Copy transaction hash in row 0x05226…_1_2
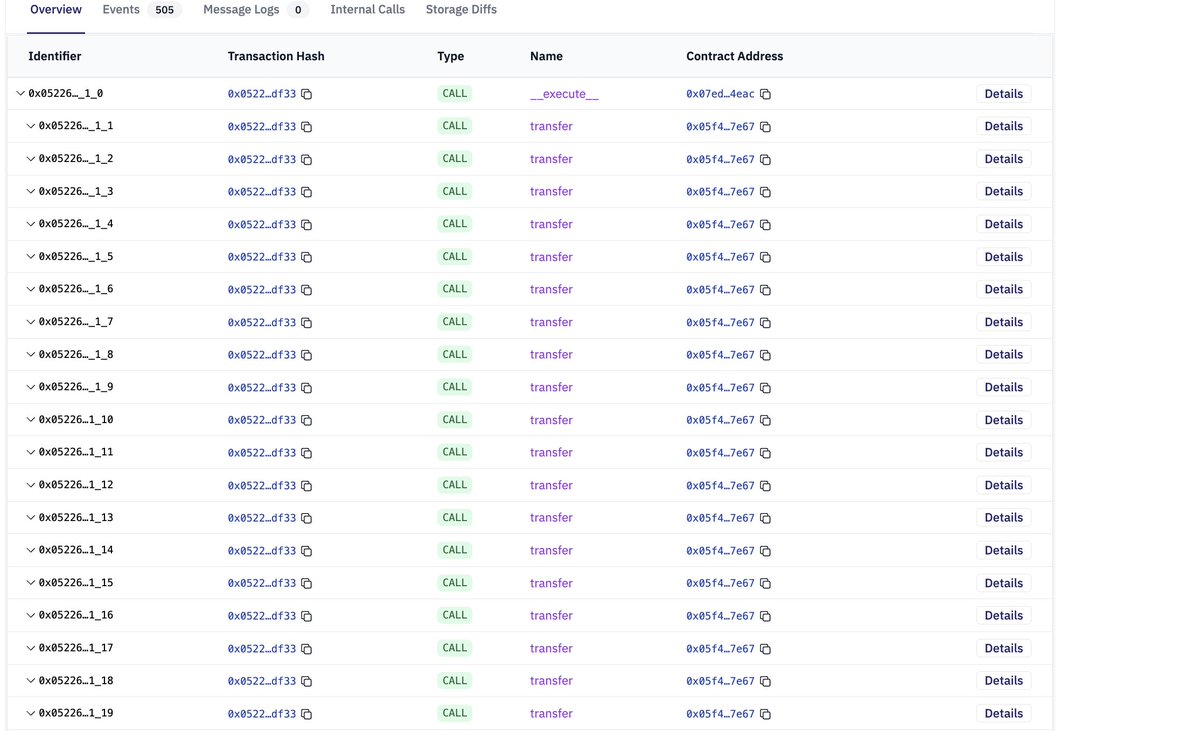This screenshot has height=731, width=1200. click(x=307, y=160)
